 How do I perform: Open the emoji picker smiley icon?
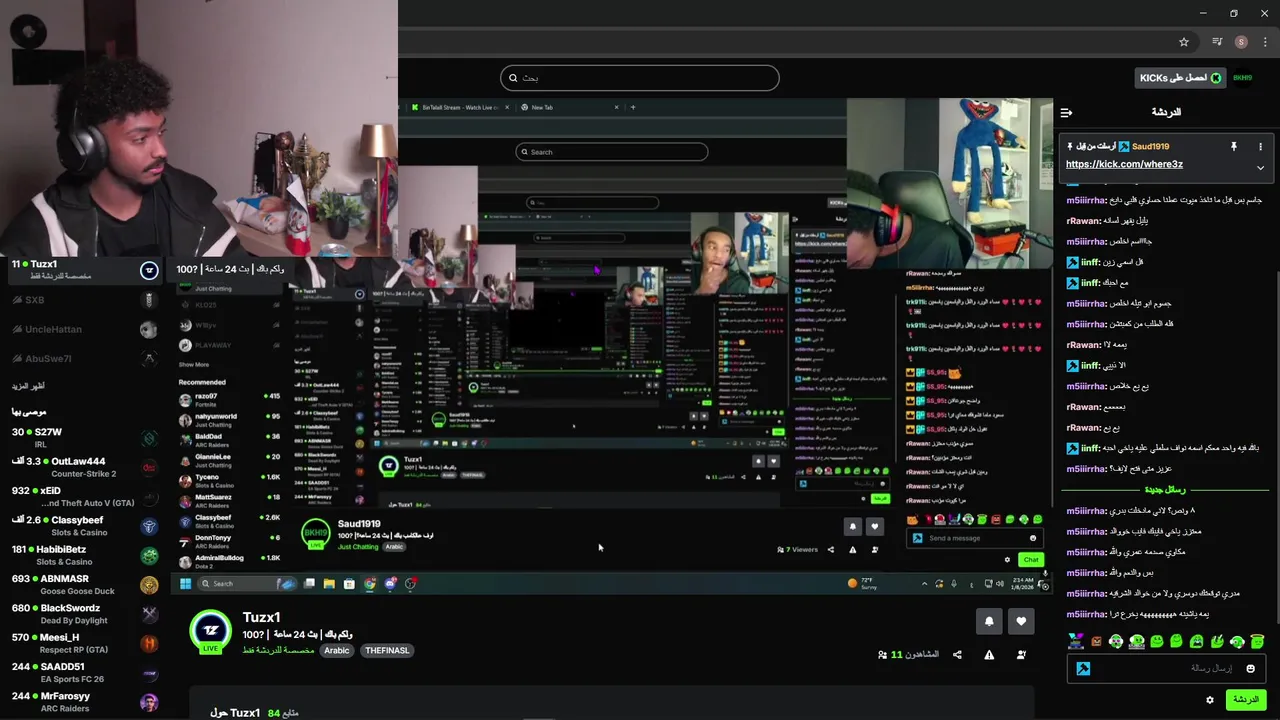point(1250,668)
